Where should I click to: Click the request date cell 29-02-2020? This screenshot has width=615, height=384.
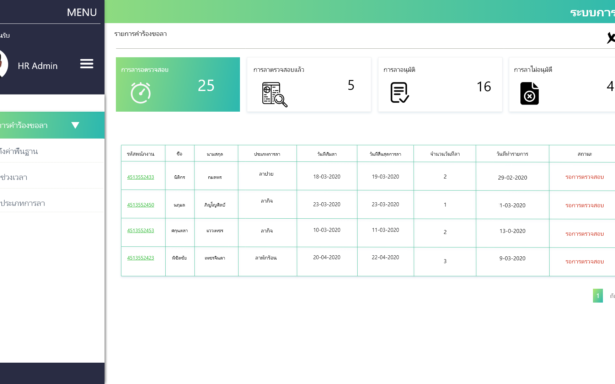click(512, 178)
